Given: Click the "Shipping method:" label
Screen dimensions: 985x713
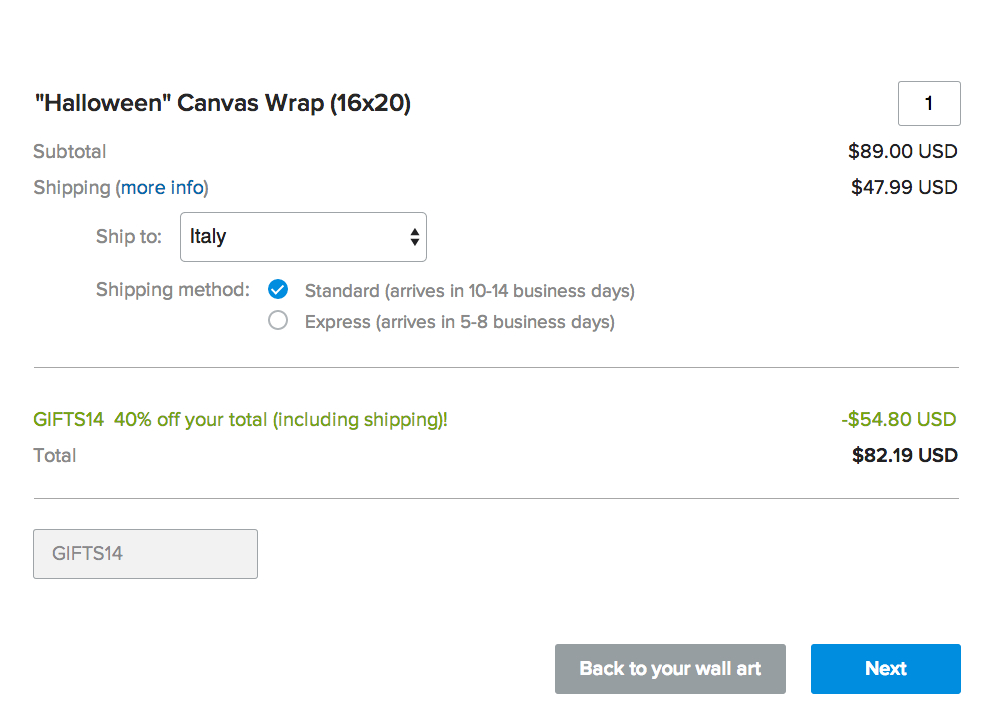Looking at the screenshot, I should [172, 290].
